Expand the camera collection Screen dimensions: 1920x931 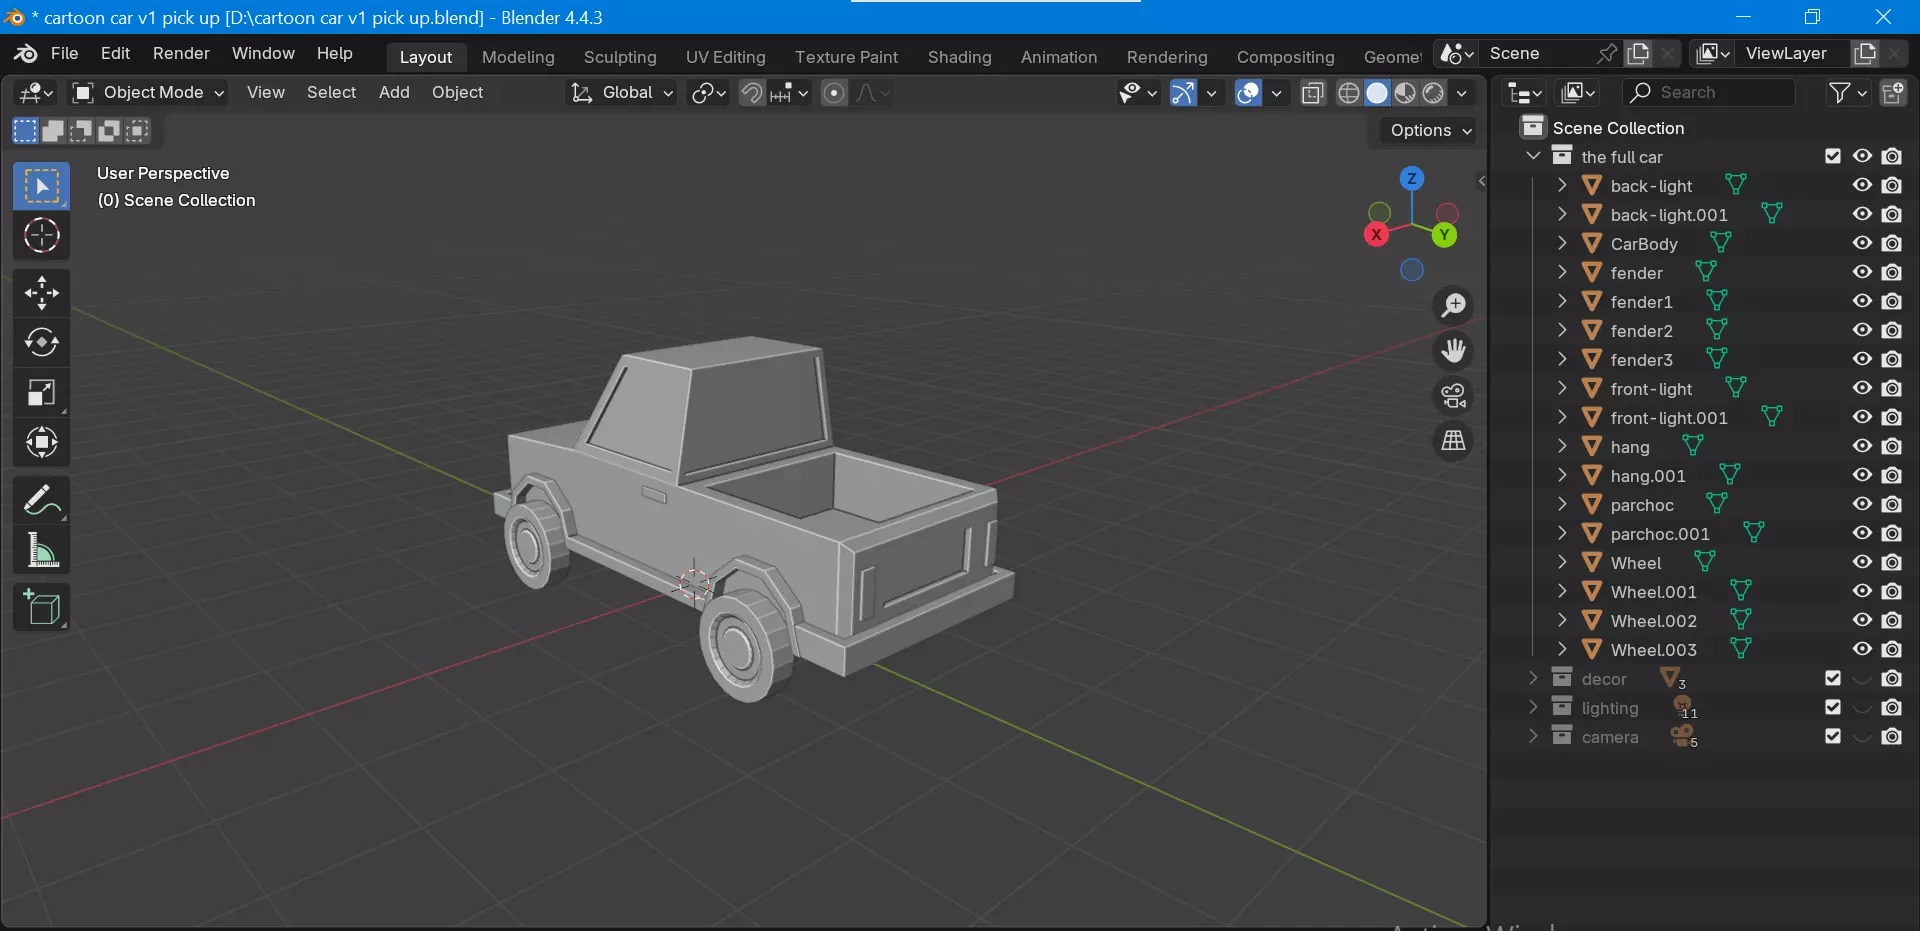(x=1533, y=736)
